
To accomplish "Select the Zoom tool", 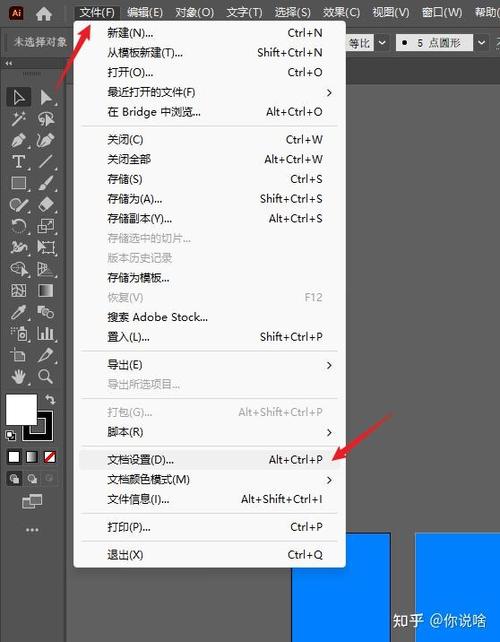I will (x=46, y=376).
